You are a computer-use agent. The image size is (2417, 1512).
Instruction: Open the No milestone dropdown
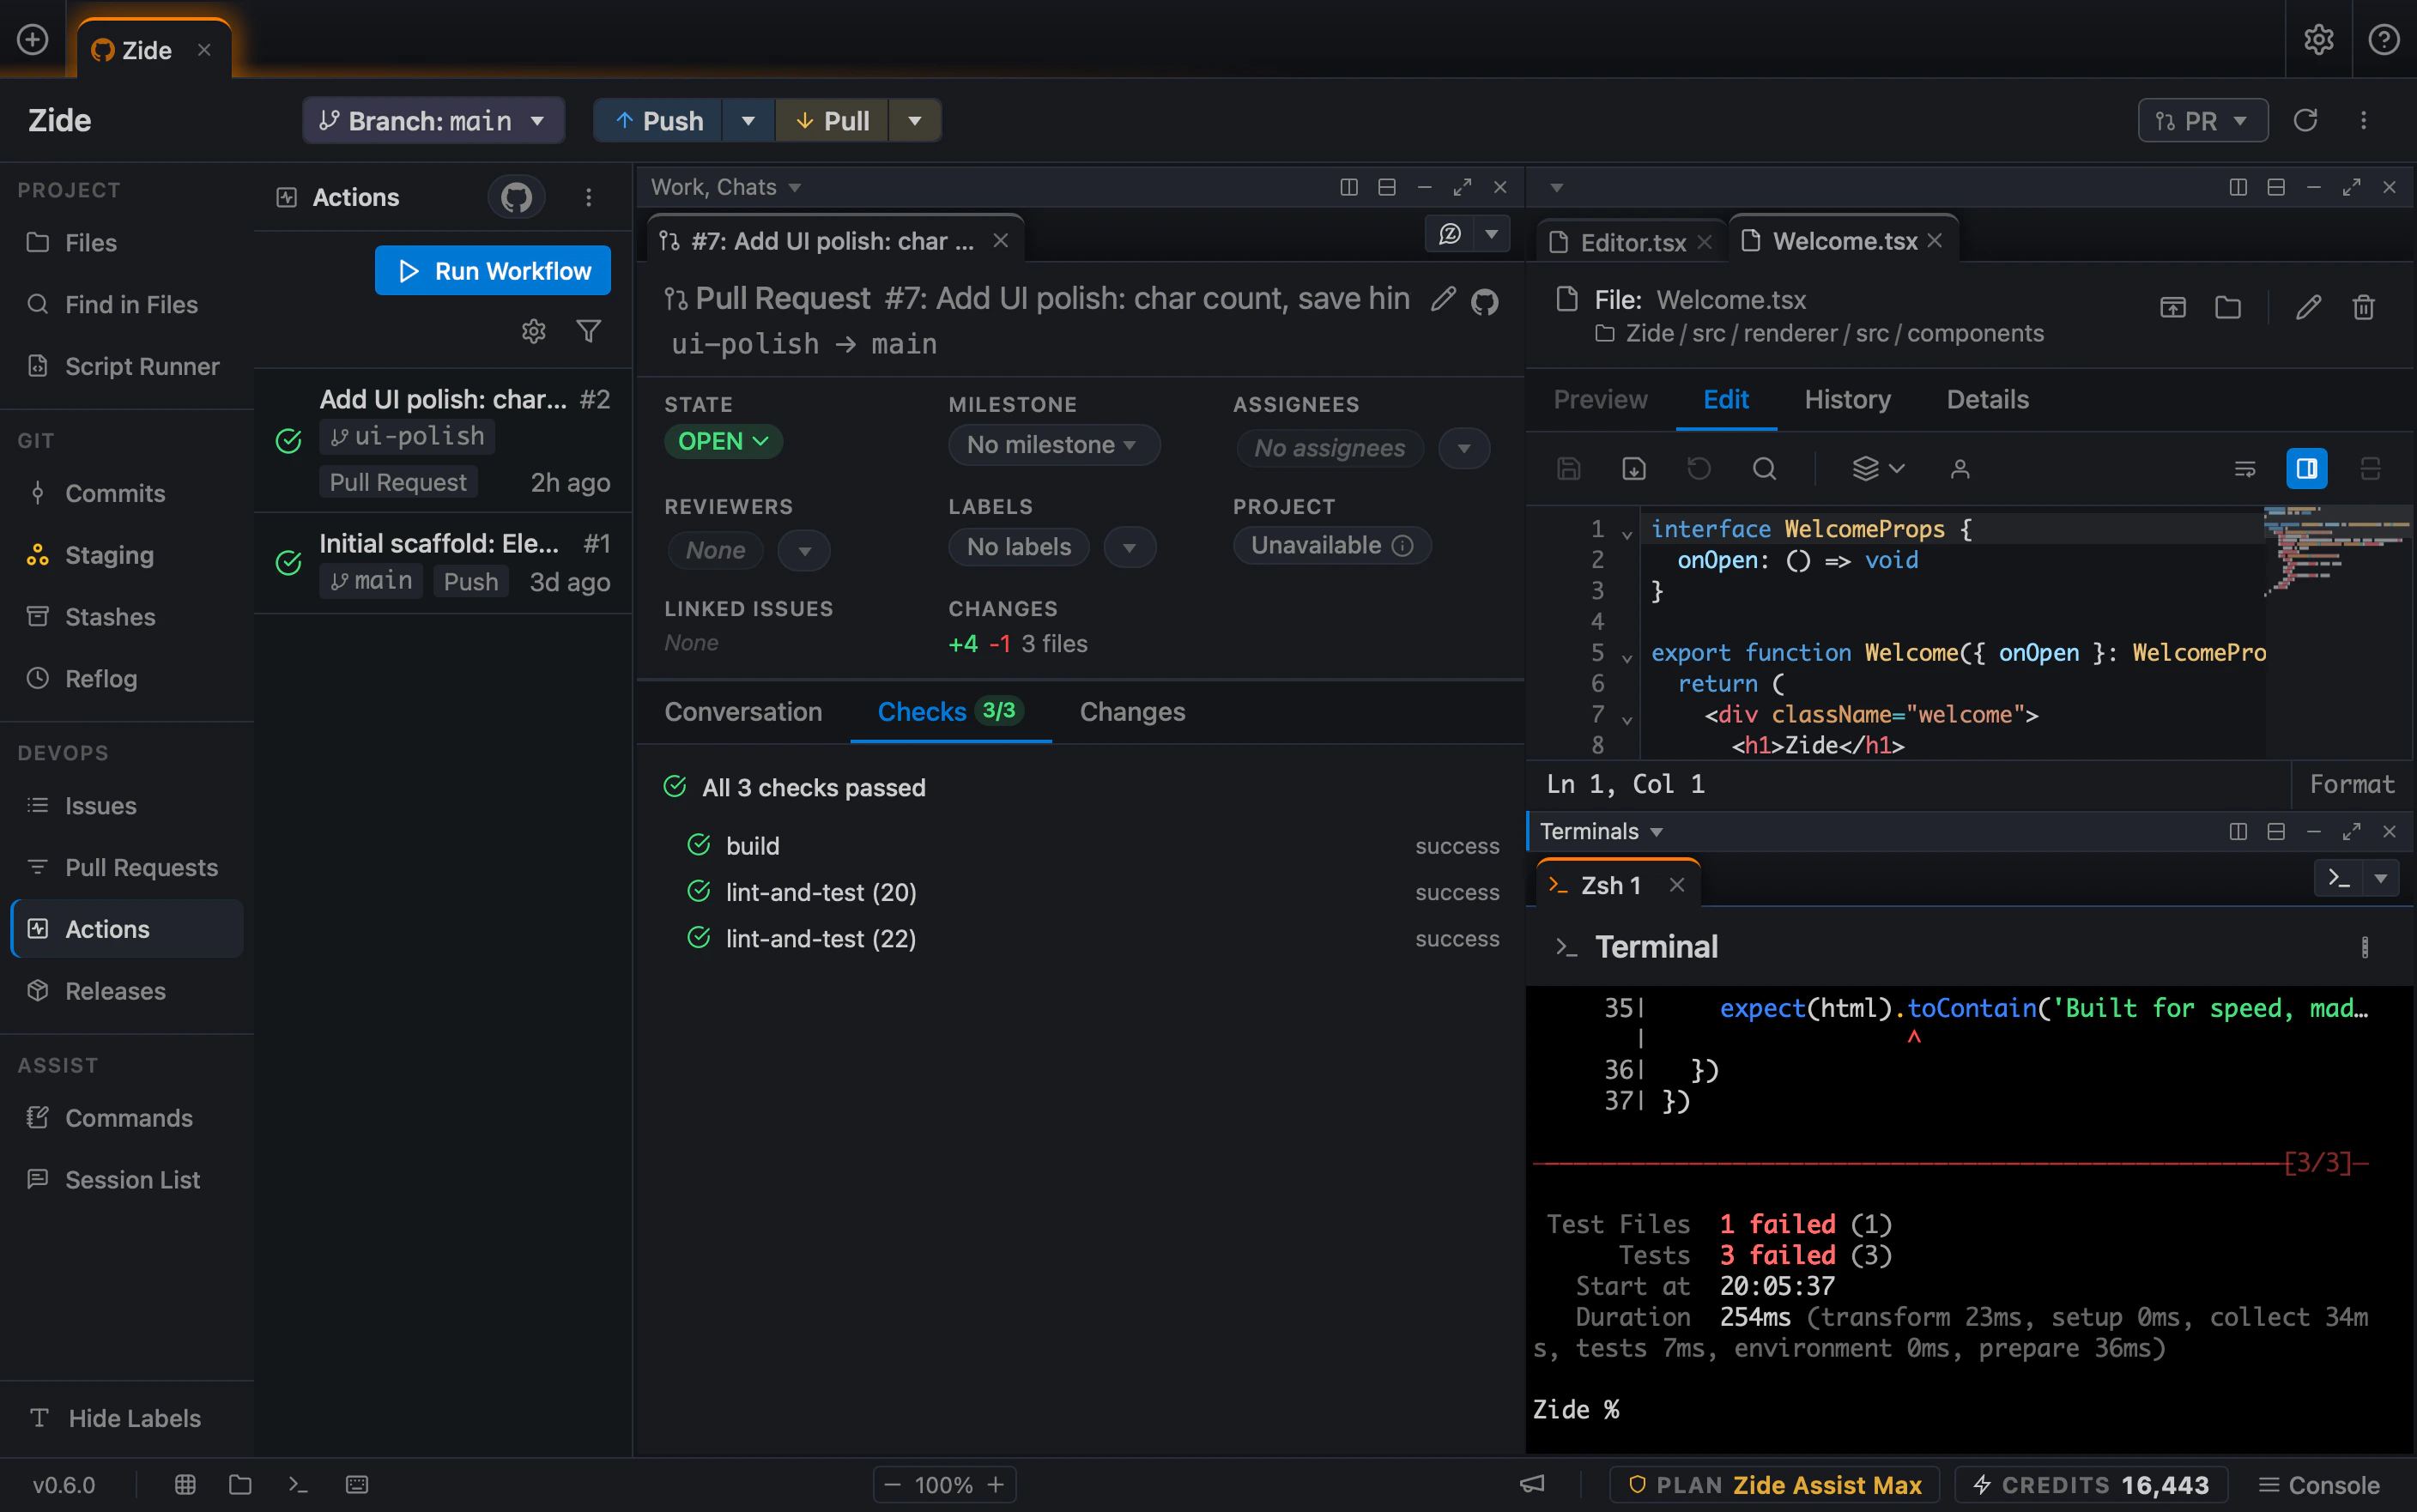(1054, 445)
